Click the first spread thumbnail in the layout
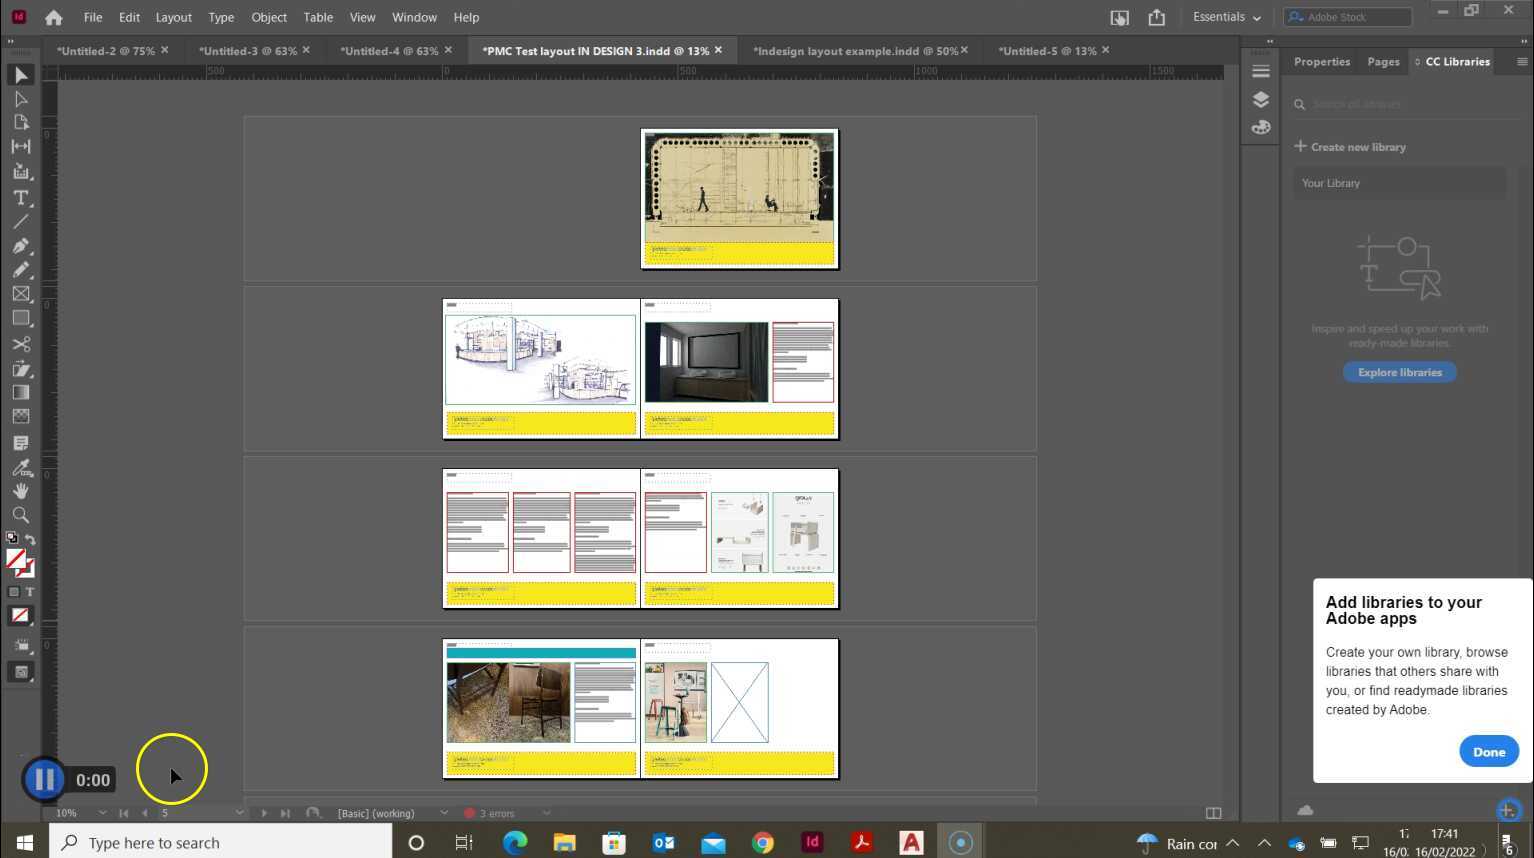The width and height of the screenshot is (1534, 858). [x=739, y=198]
